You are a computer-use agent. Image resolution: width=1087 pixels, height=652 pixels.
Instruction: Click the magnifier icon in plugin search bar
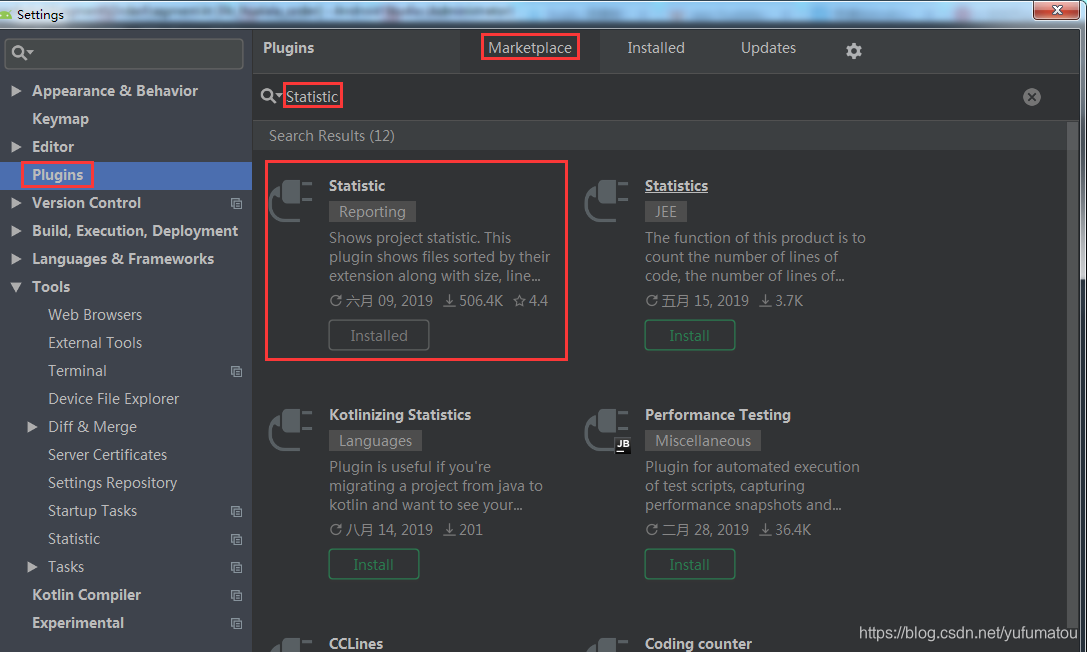point(268,96)
